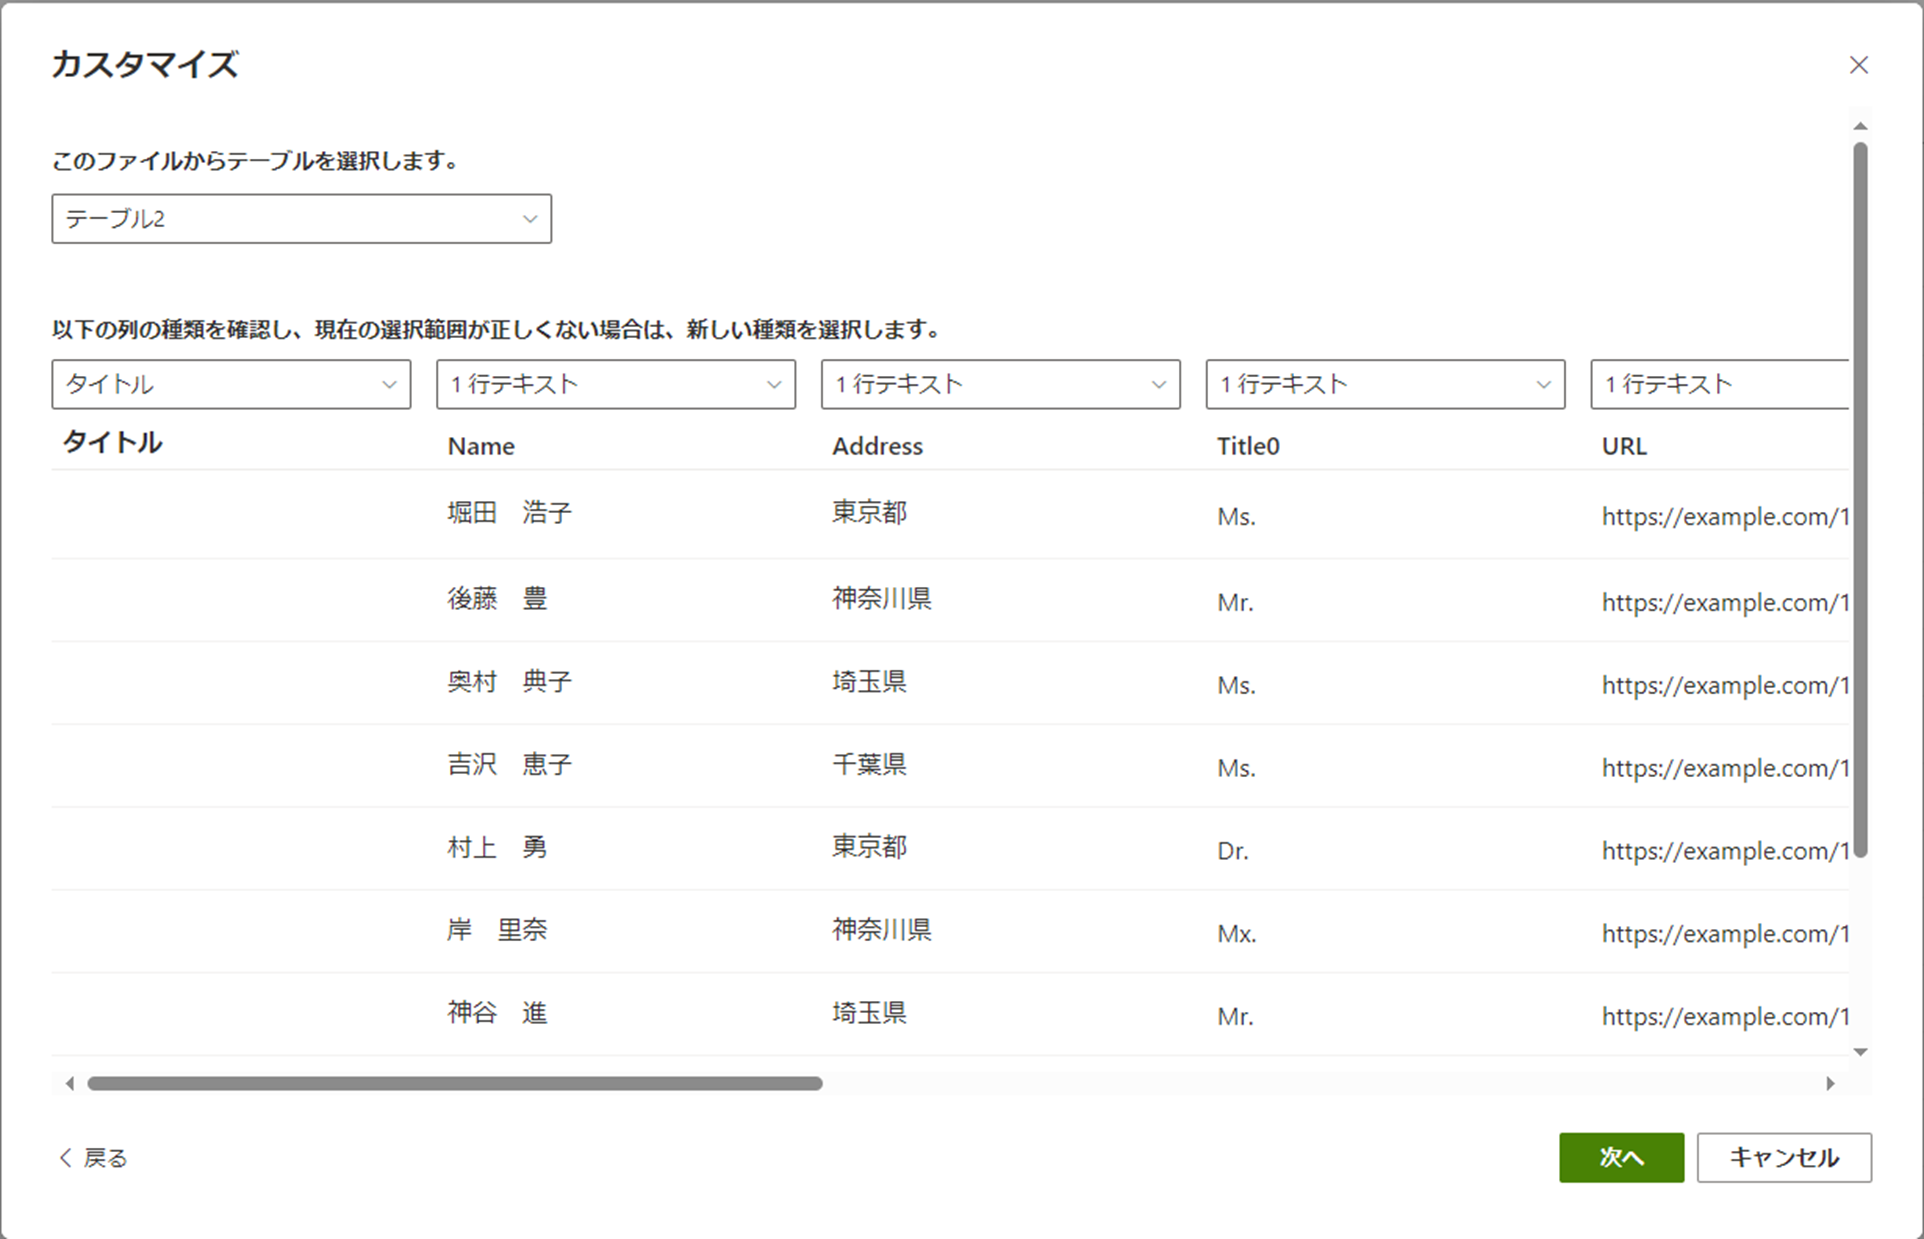Close the customize dialog with X icon

pyautogui.click(x=1858, y=65)
